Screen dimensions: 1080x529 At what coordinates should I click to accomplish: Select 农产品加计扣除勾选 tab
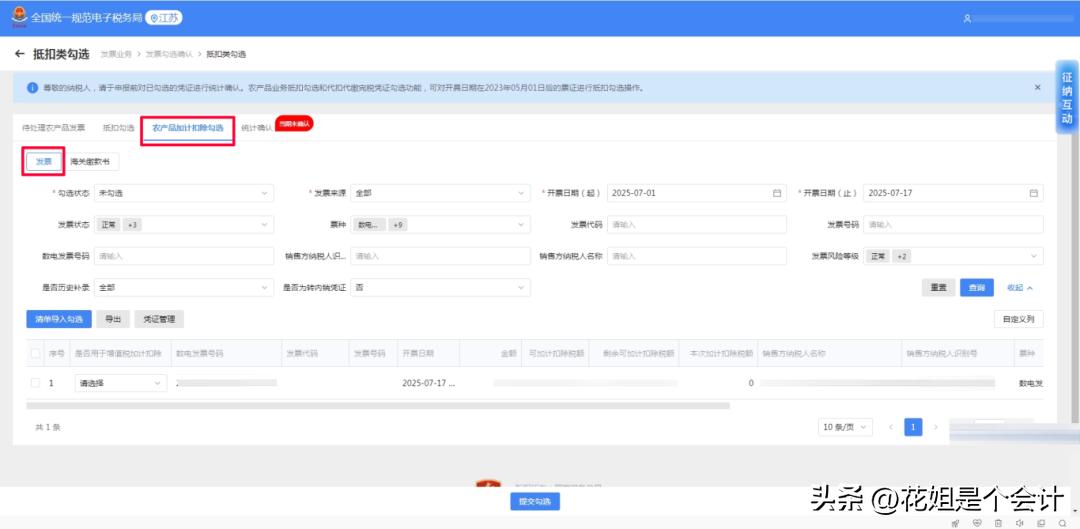[x=188, y=128]
